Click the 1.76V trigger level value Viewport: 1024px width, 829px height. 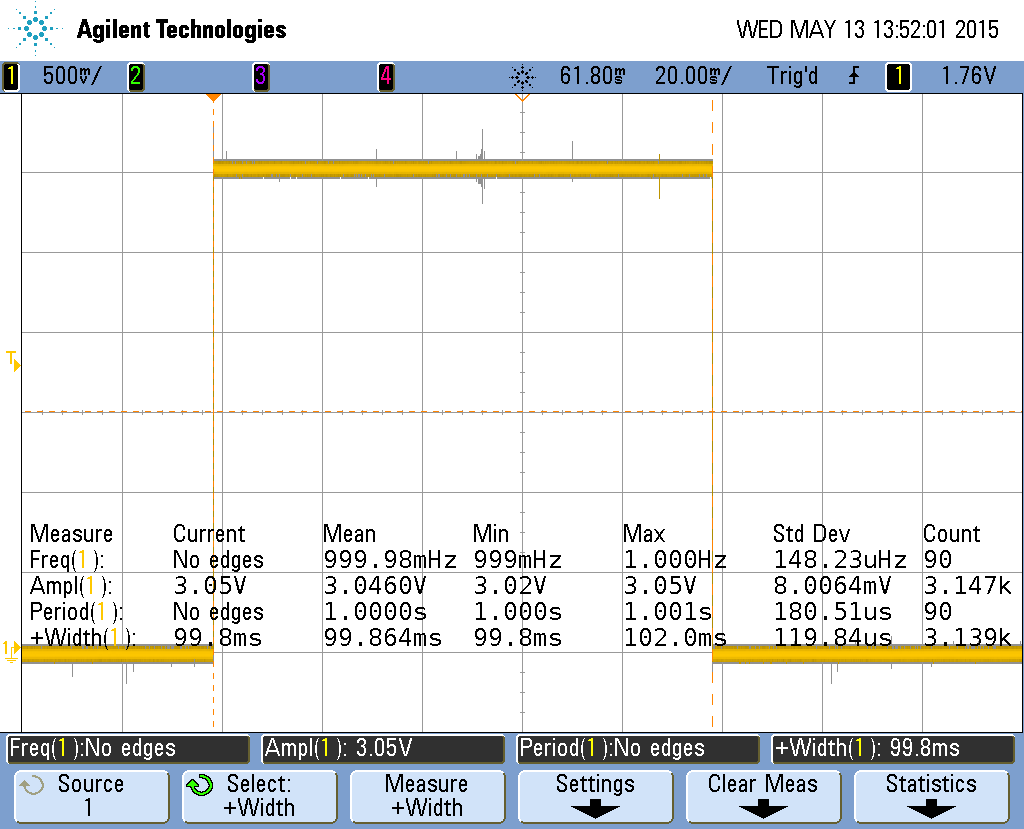click(968, 76)
